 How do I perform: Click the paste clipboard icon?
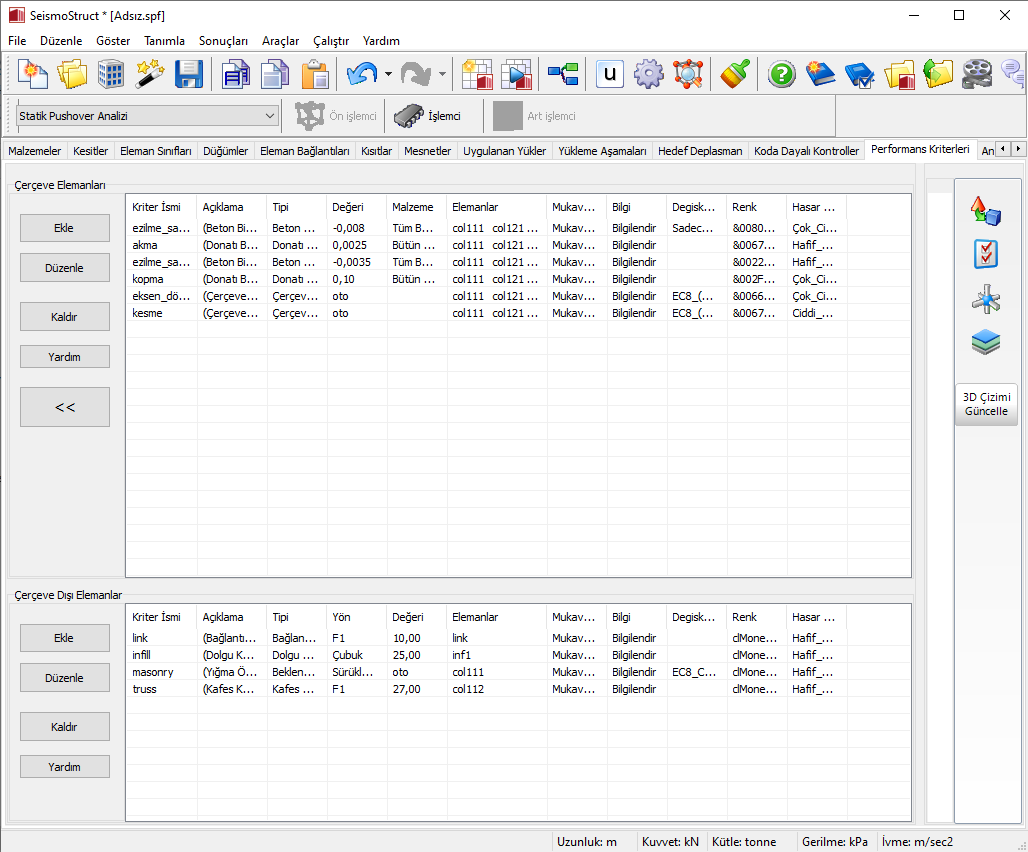(314, 74)
